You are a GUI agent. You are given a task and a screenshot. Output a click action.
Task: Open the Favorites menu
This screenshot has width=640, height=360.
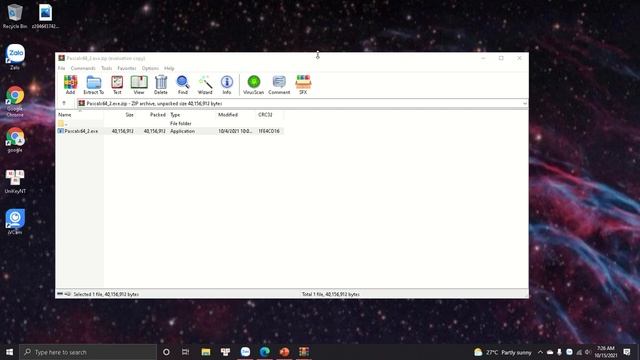(x=127, y=68)
